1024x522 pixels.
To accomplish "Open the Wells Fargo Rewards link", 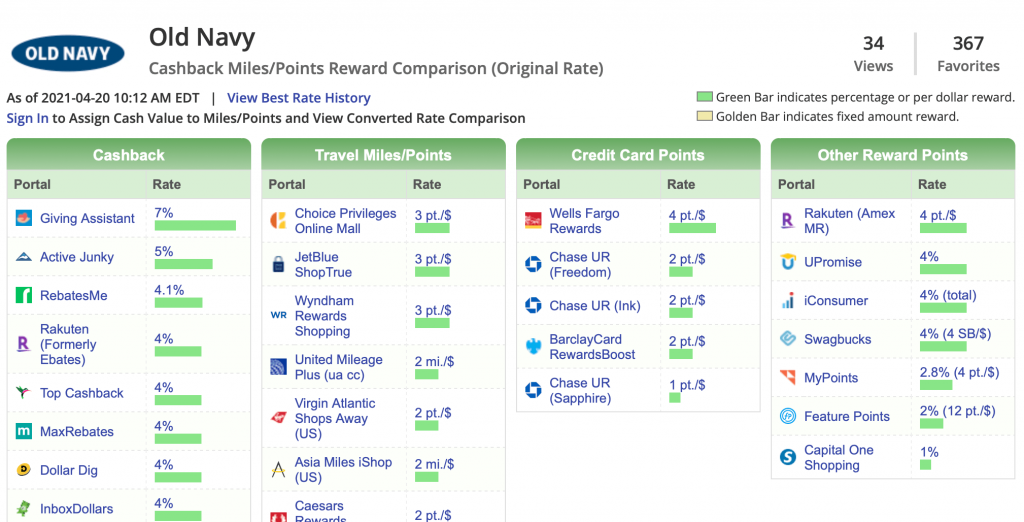I will pos(584,221).
